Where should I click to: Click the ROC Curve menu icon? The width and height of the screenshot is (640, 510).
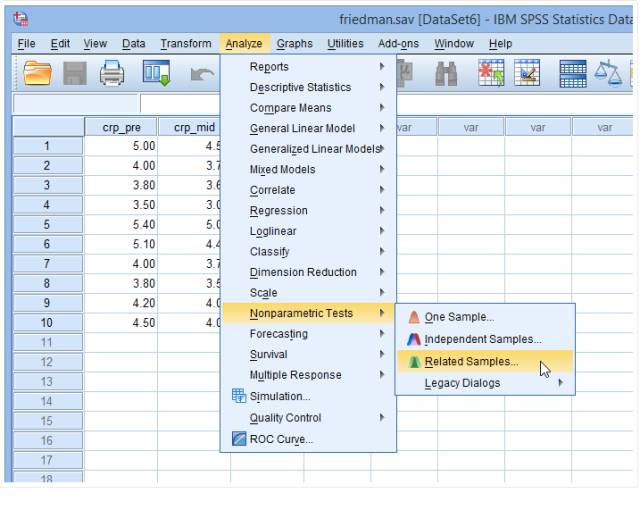click(239, 439)
